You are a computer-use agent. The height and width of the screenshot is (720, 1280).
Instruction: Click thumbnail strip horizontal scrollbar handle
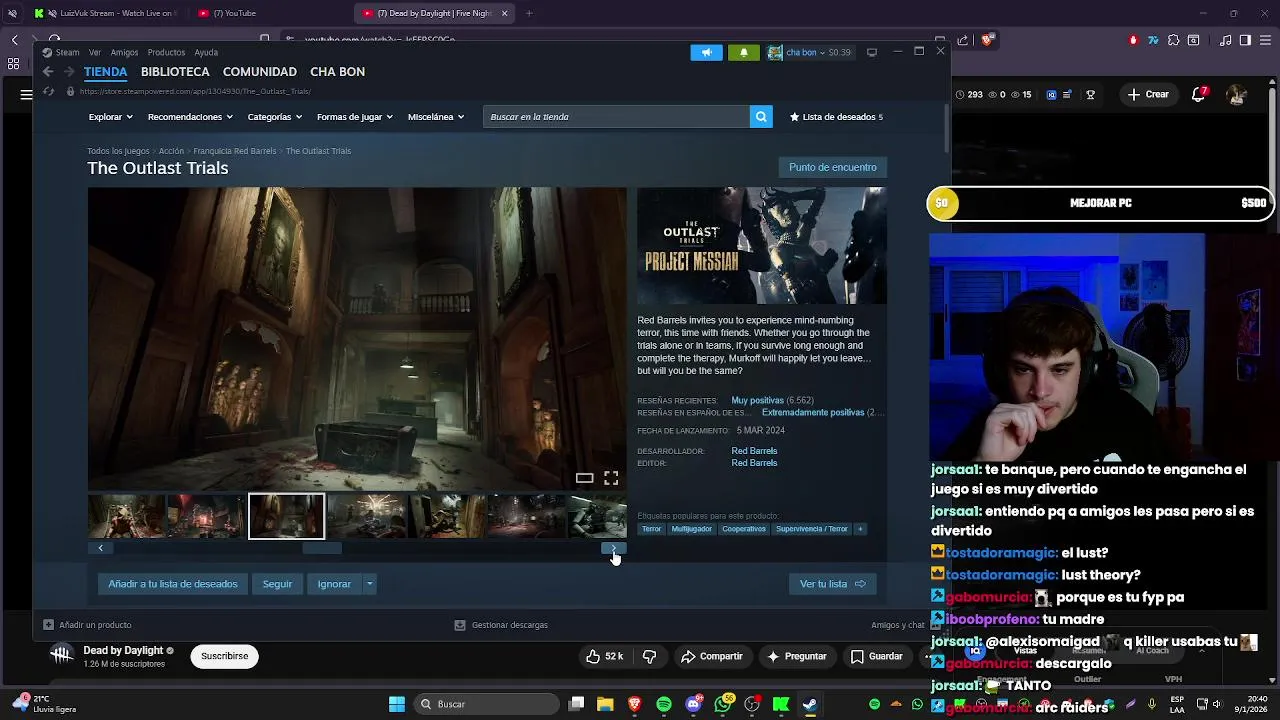(x=322, y=548)
